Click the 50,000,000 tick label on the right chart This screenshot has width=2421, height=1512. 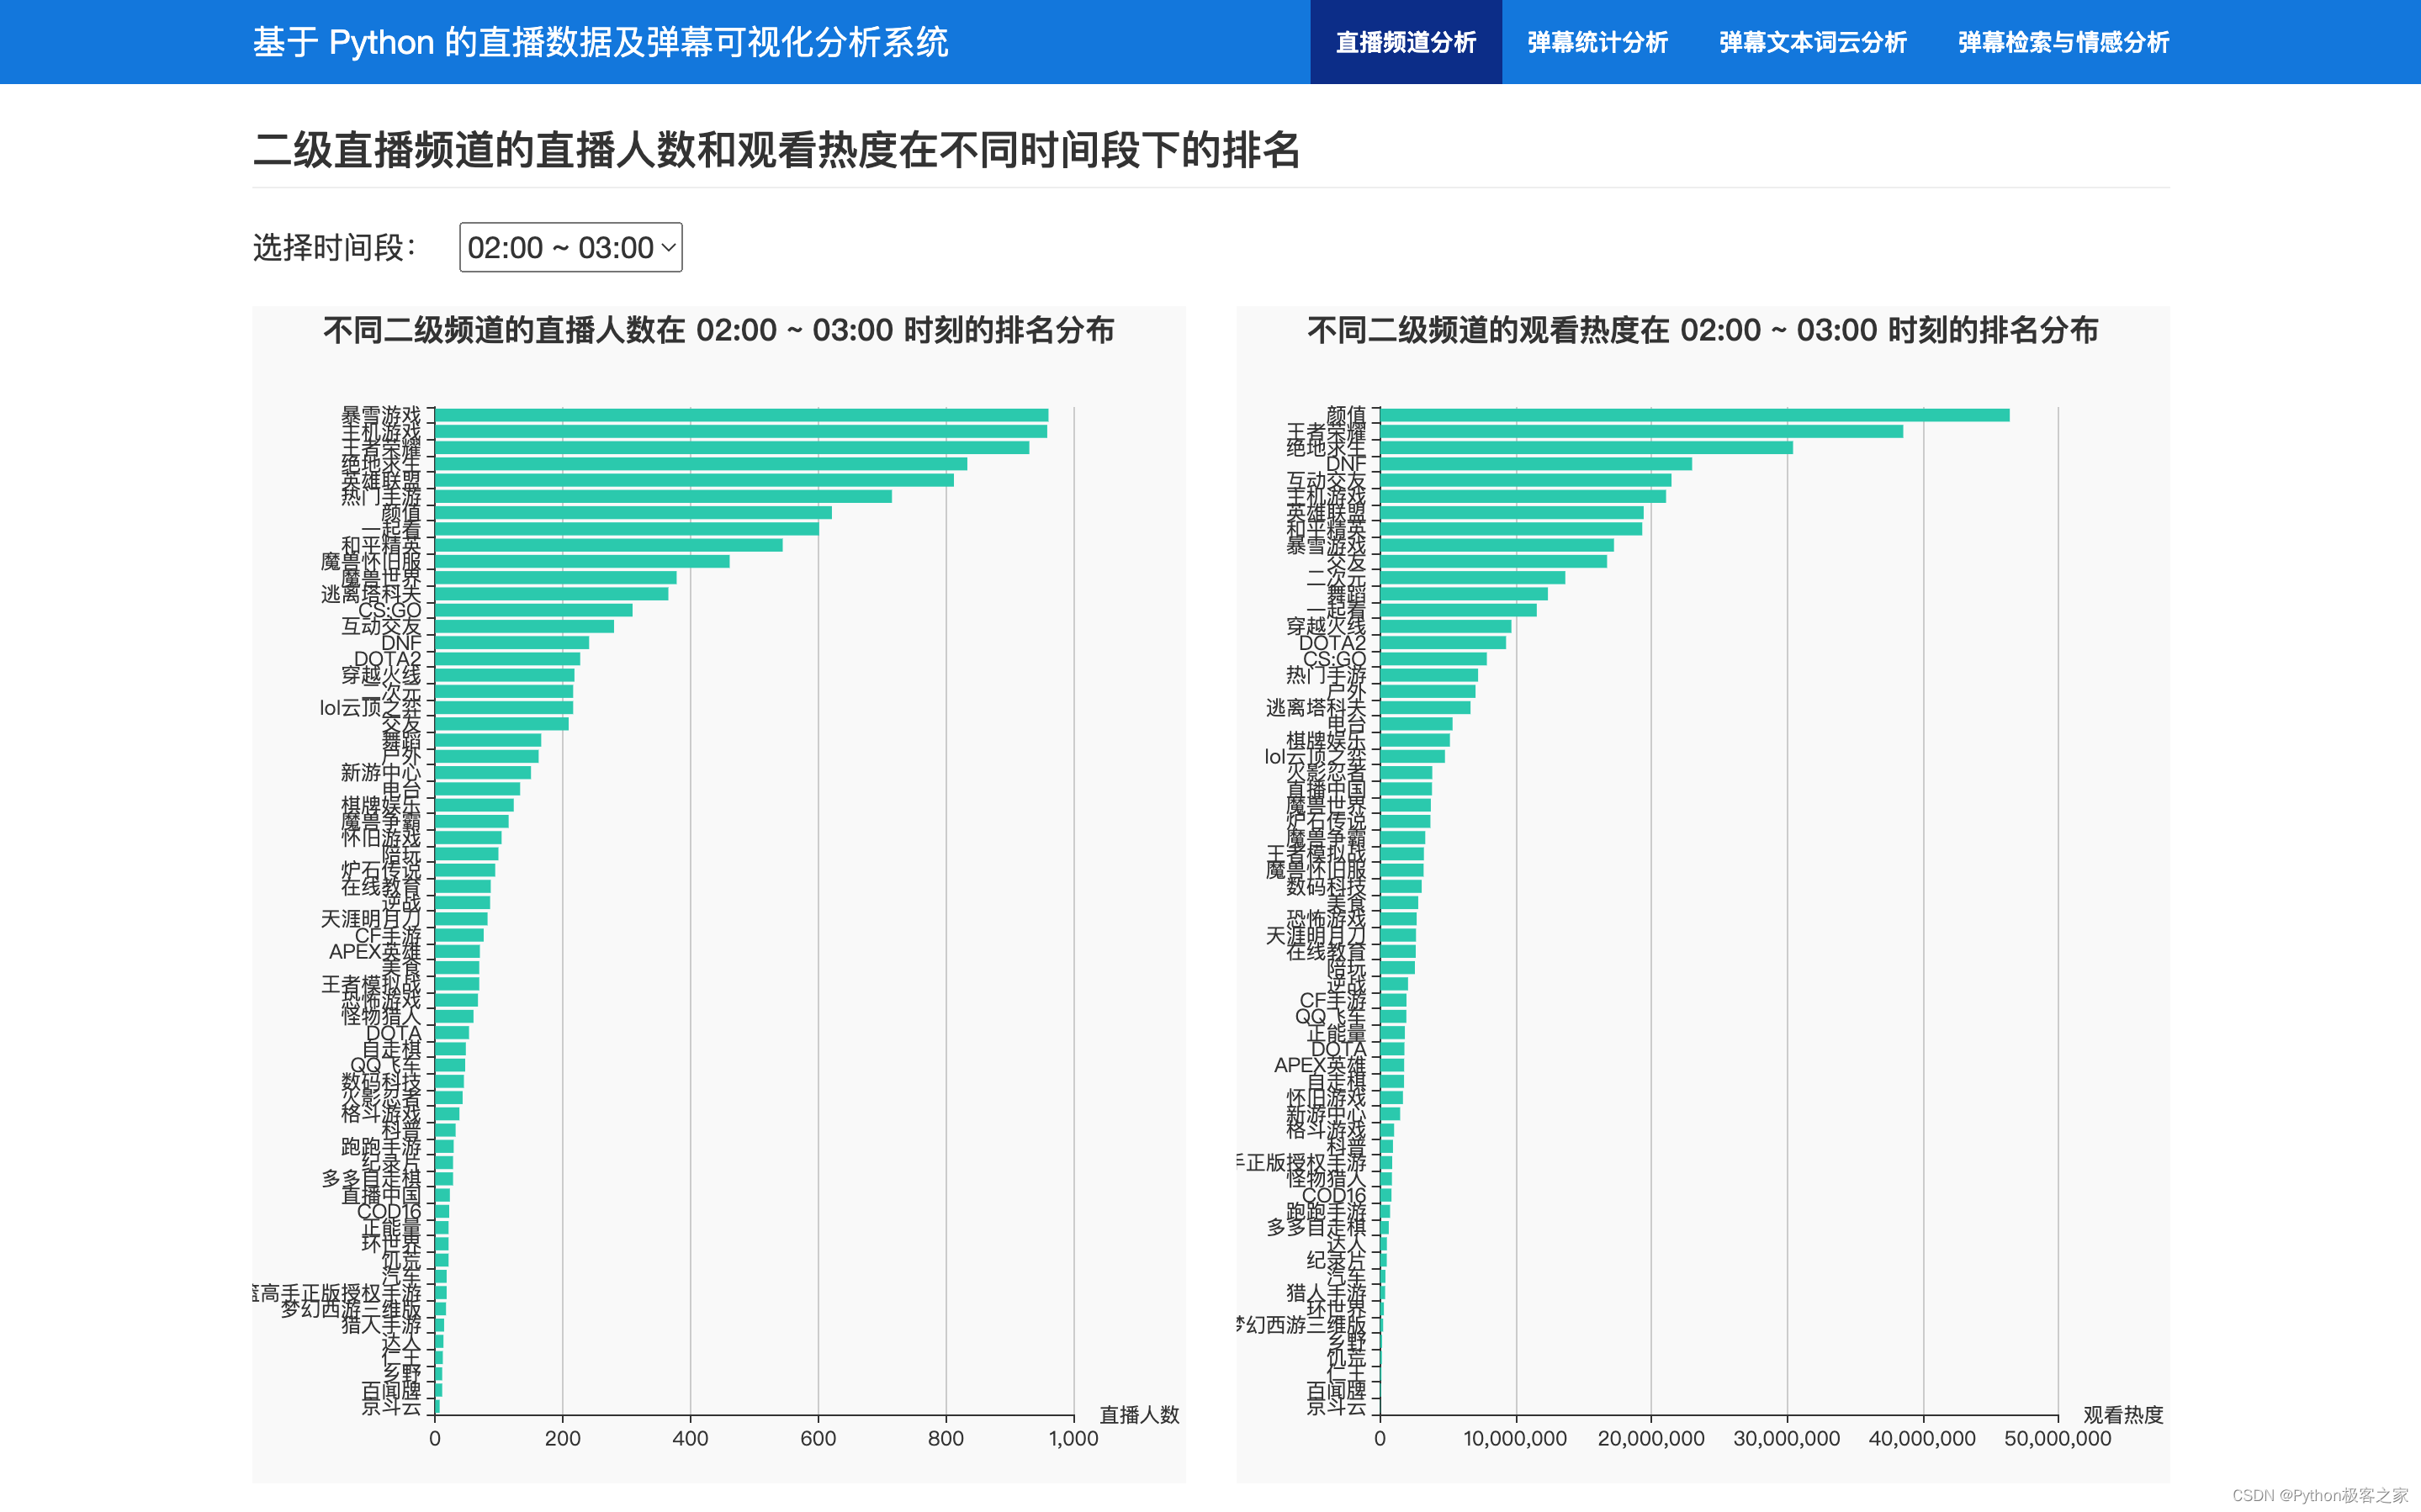click(2057, 1438)
